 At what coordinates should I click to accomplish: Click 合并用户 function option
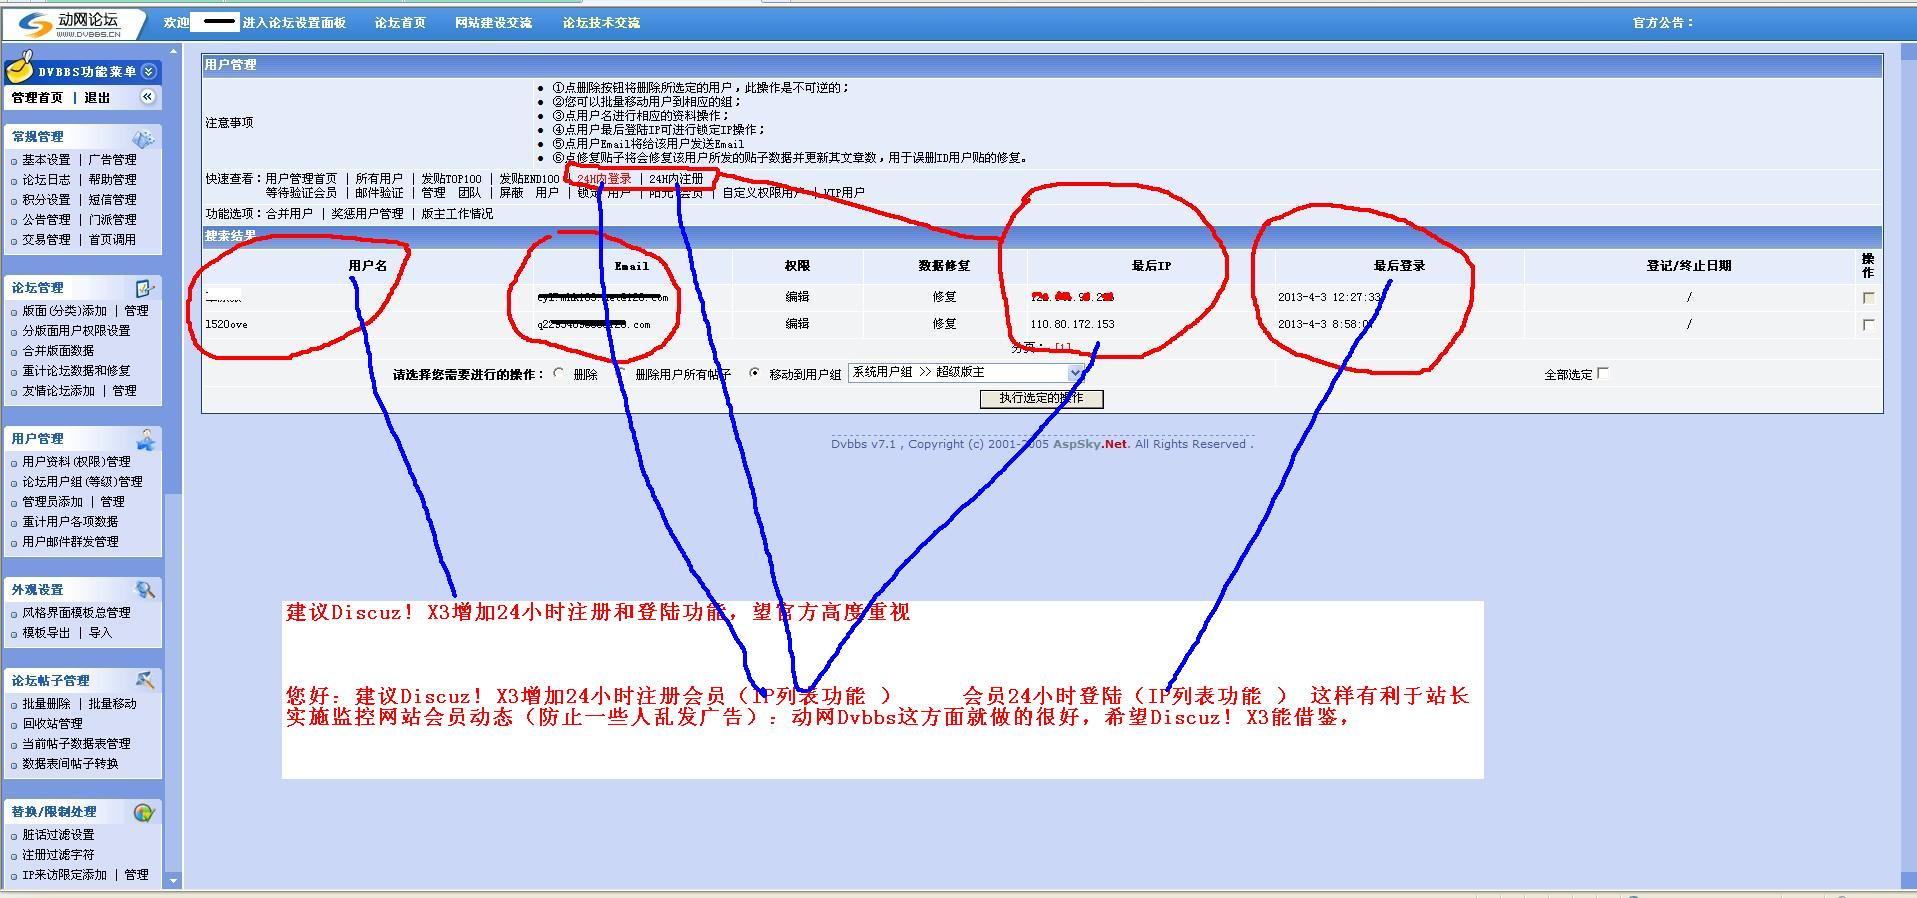pos(289,214)
